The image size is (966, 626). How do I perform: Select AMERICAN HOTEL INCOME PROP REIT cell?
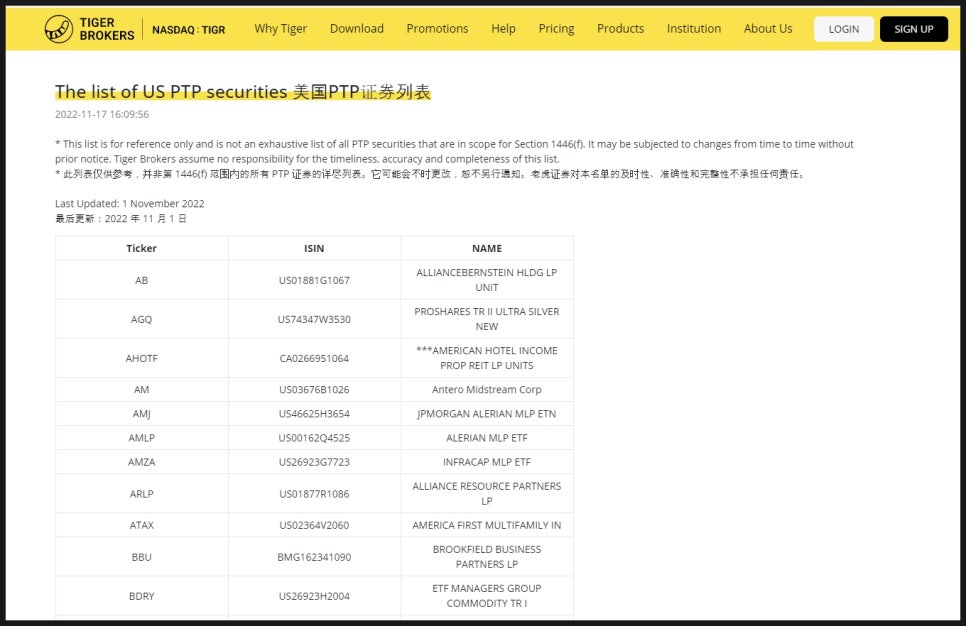point(487,358)
